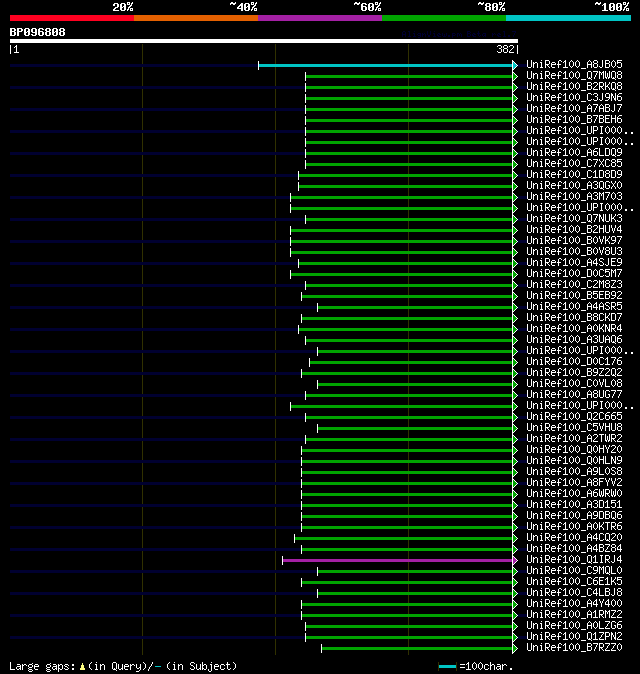
Task: Select label UniRef100_B8CKD7
Action: coord(574,318)
